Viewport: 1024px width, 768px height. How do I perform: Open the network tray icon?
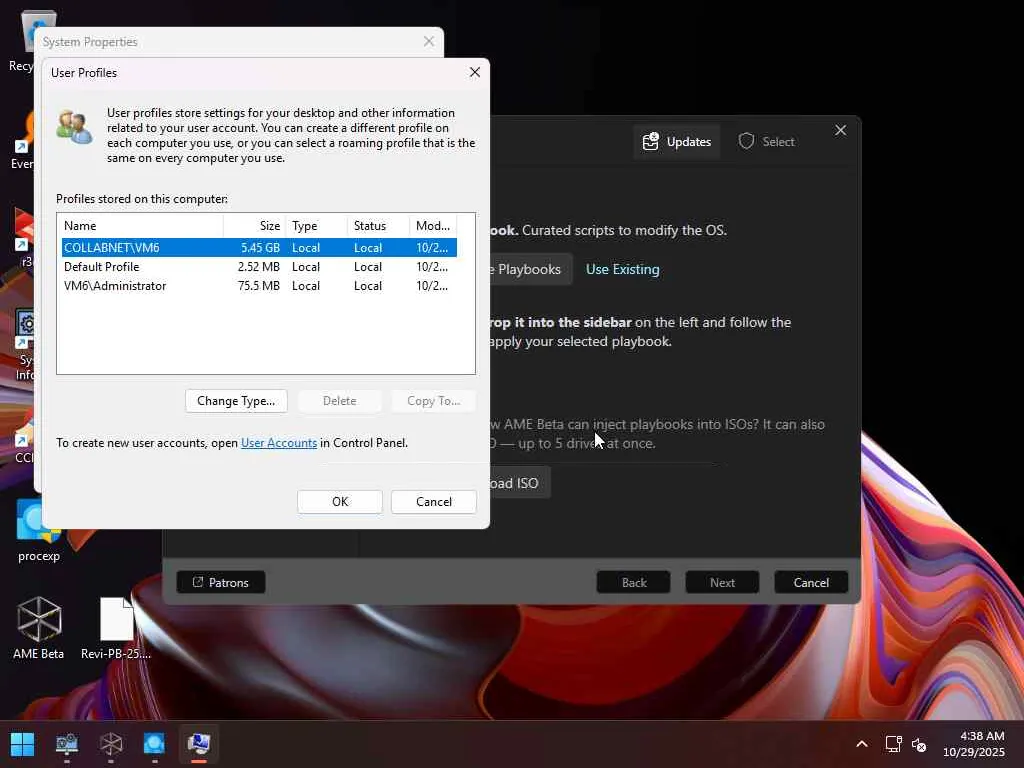click(893, 744)
